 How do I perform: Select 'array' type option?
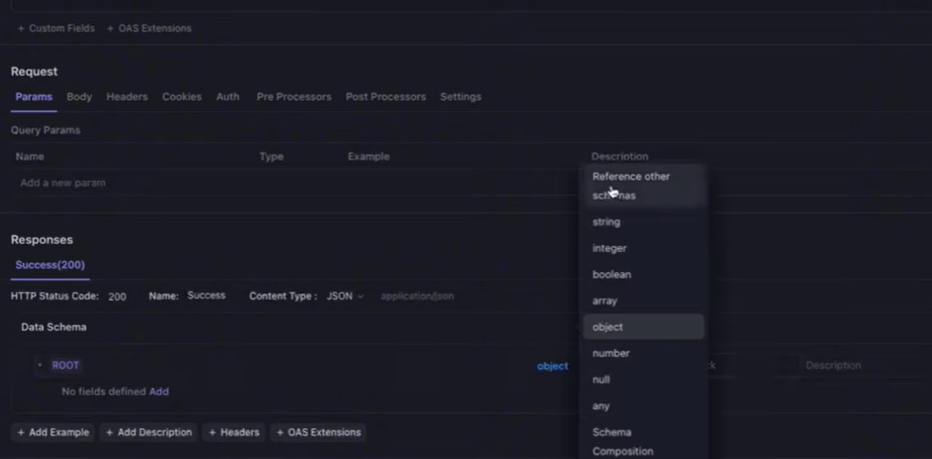pos(604,301)
